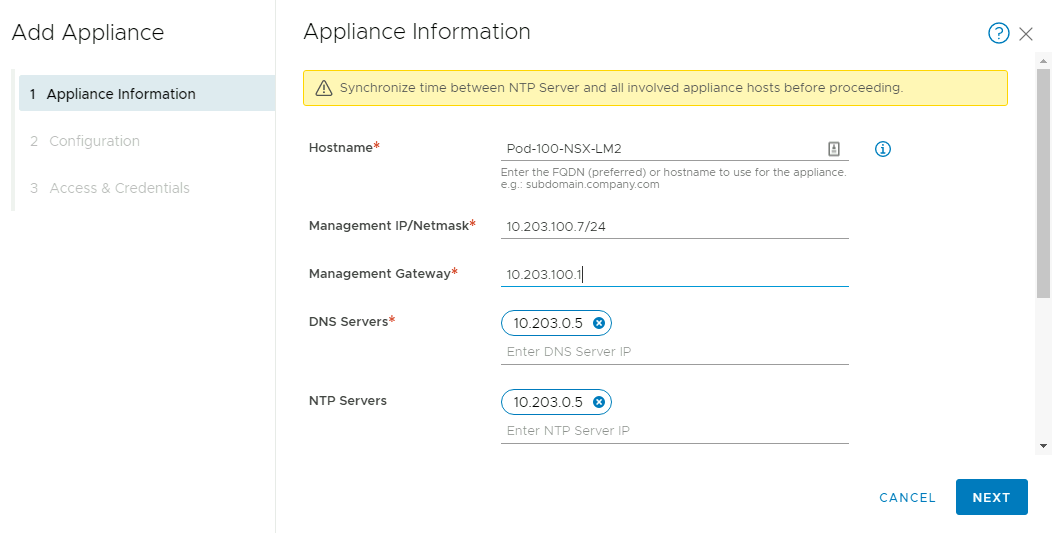Close the Add Appliance dialog
1052x533 pixels.
click(1026, 34)
